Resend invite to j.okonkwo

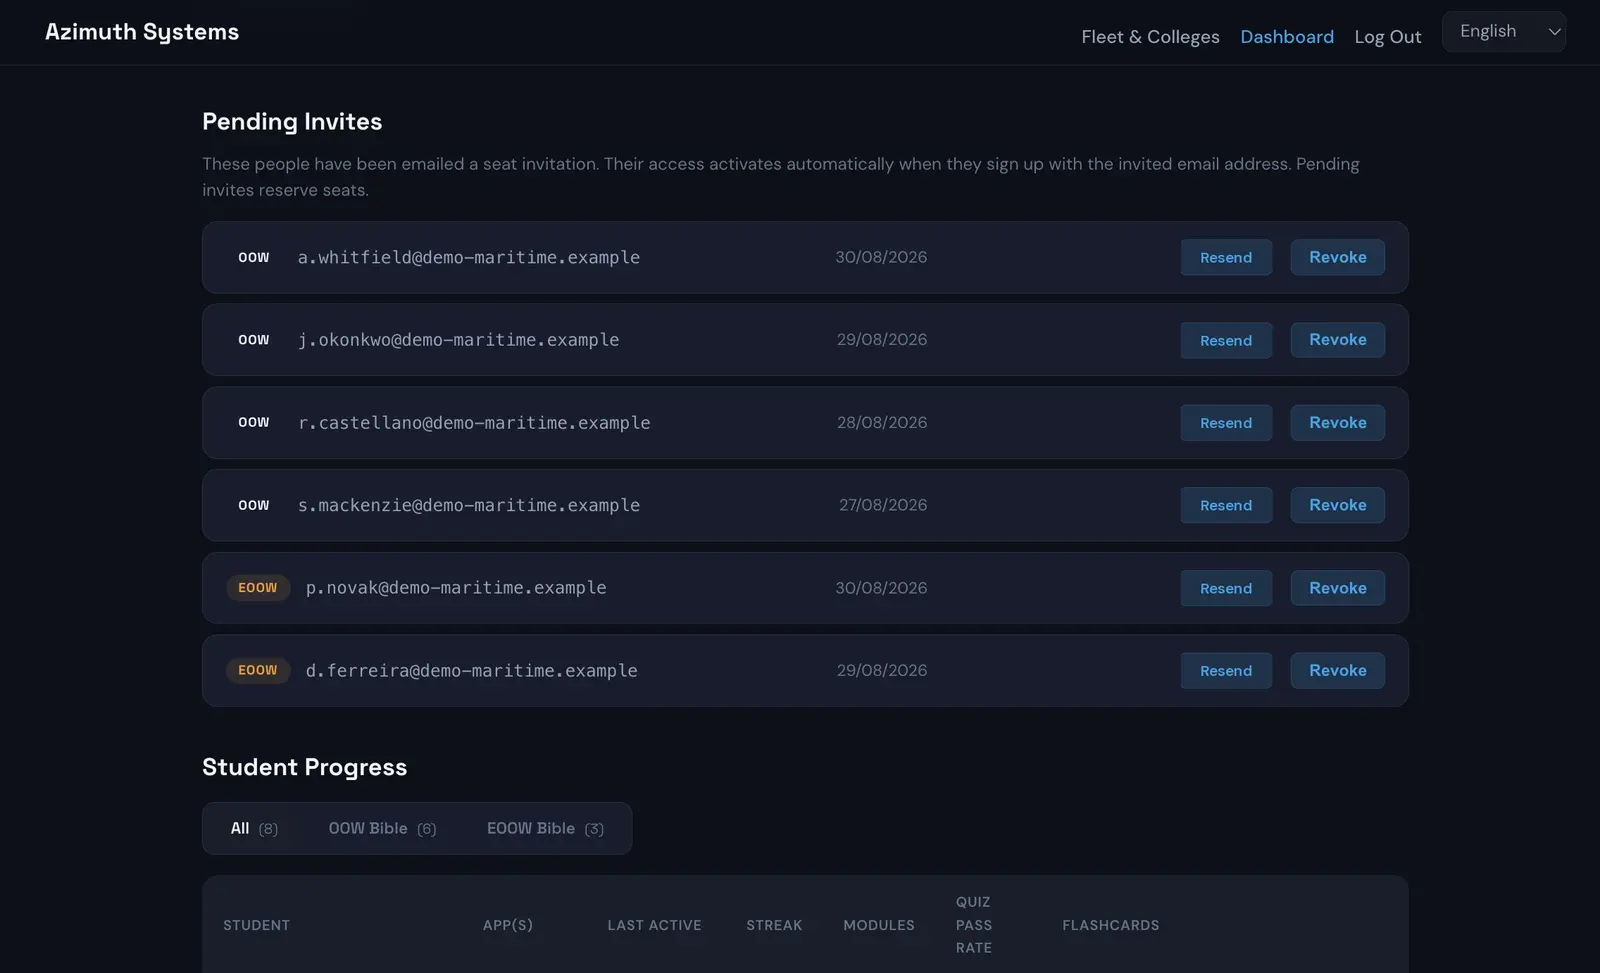1226,340
